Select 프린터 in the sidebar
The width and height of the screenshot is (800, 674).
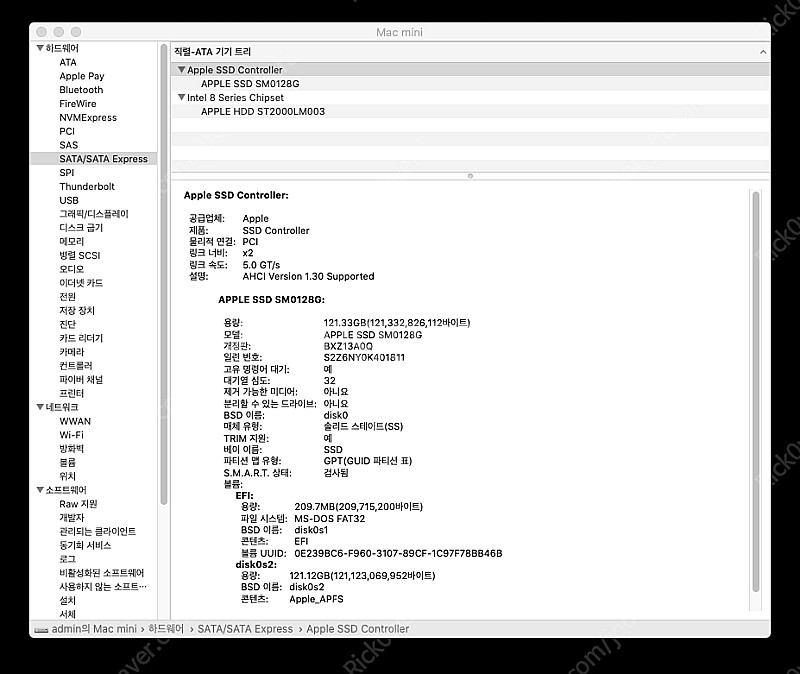[71, 393]
